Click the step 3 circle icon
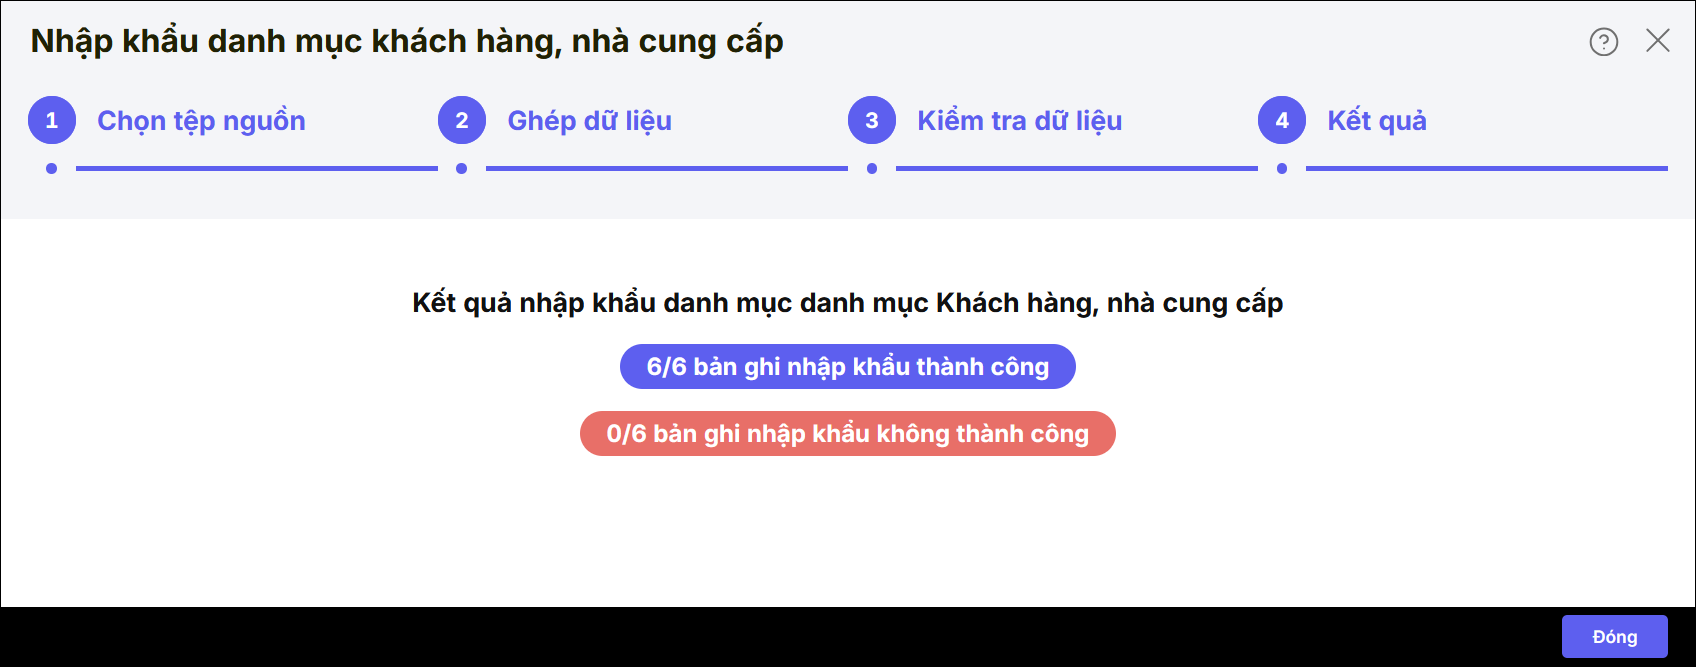The width and height of the screenshot is (1696, 667). (x=872, y=121)
